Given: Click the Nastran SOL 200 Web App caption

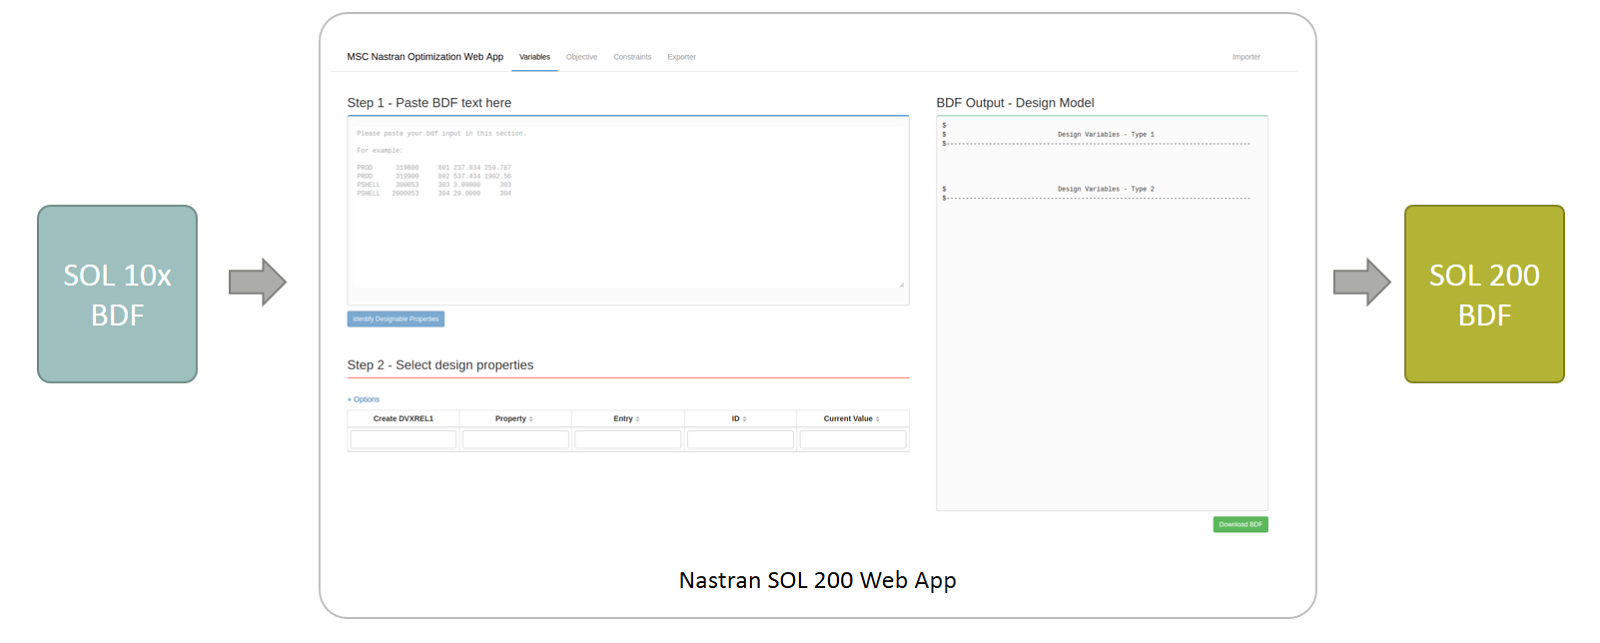Looking at the screenshot, I should pyautogui.click(x=817, y=580).
